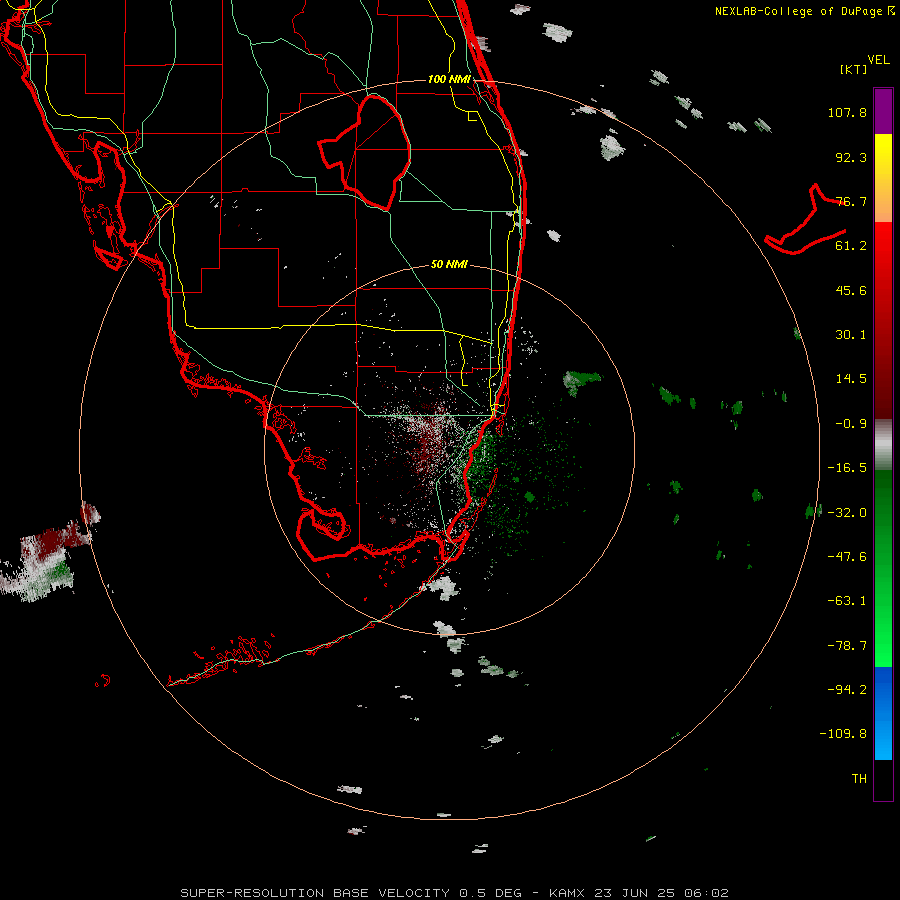Select the -16.5 scale value
900x900 pixels.
847,468
